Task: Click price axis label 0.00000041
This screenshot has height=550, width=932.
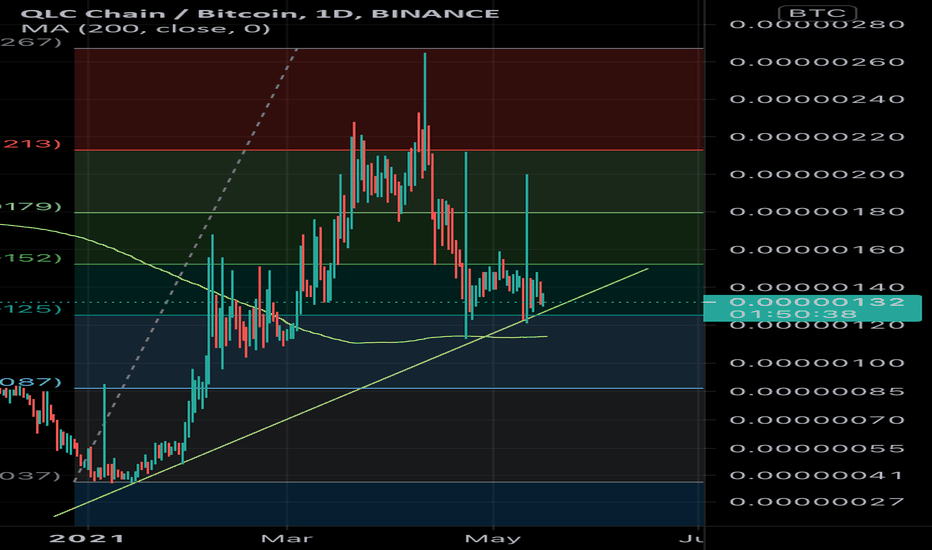Action: click(816, 475)
